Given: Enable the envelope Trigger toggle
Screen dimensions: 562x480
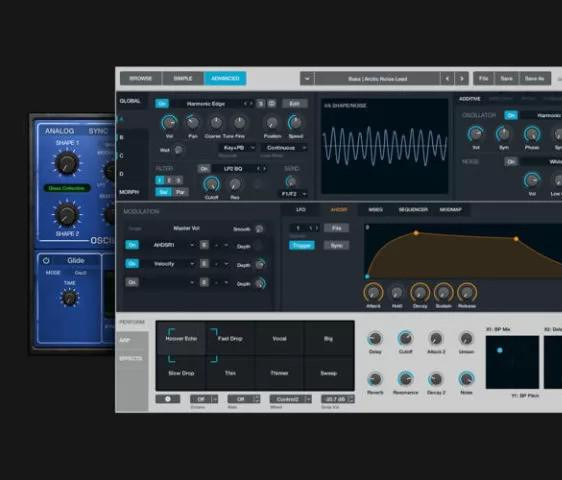Looking at the screenshot, I should (x=302, y=245).
